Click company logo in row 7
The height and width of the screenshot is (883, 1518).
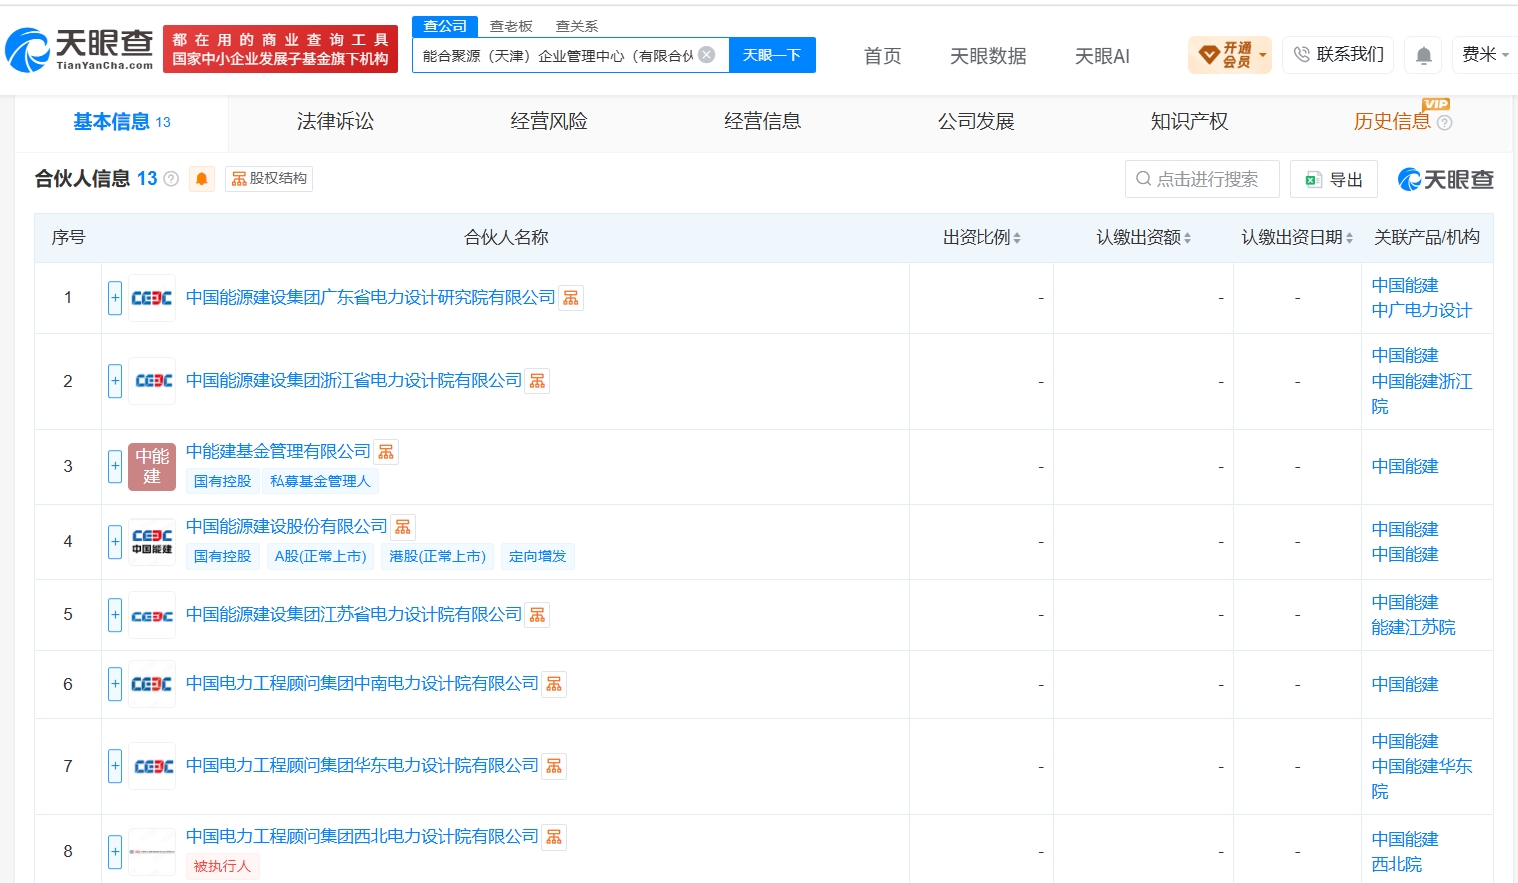(152, 766)
